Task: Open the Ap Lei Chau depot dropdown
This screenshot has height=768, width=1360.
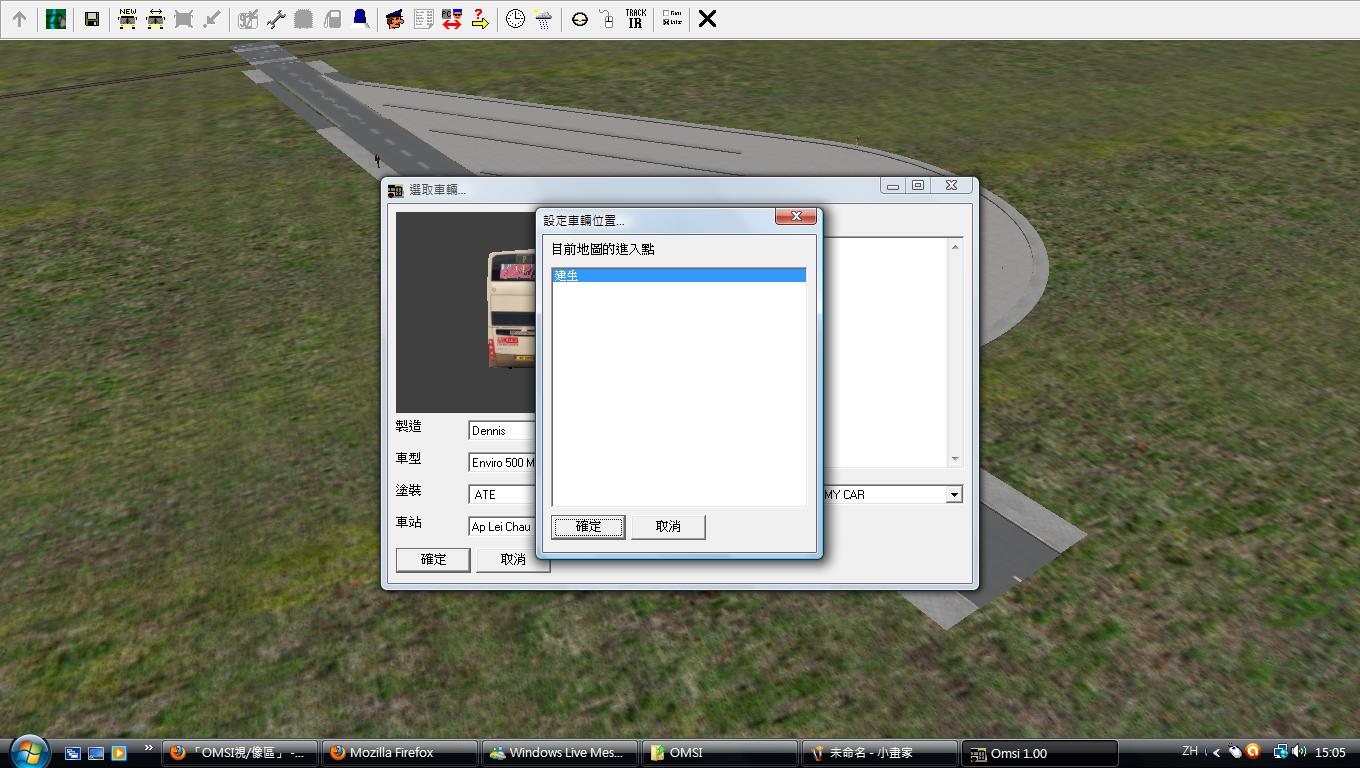Action: tap(502, 527)
